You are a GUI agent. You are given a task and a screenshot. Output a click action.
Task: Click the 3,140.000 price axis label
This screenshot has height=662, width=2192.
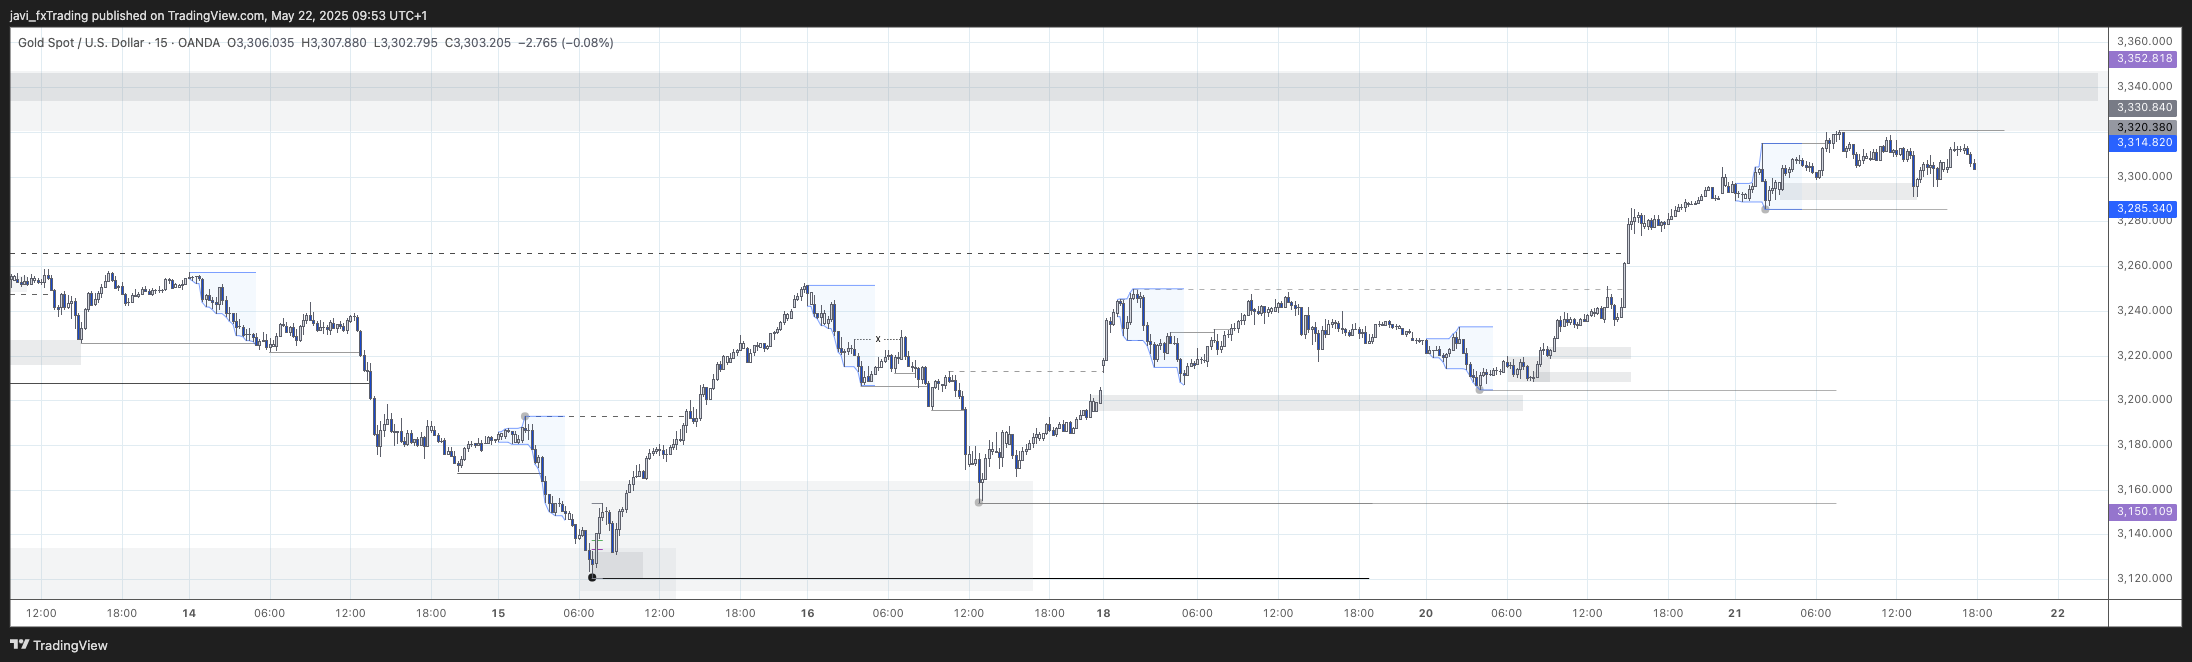click(2144, 533)
